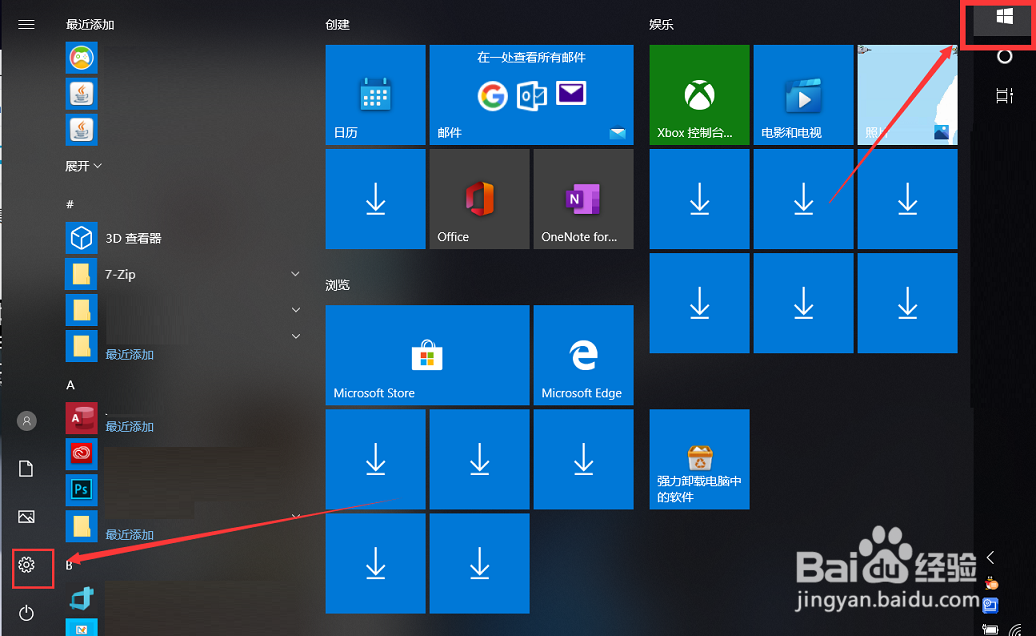Open the Pictures shortcut in Start rail
The width and height of the screenshot is (1036, 636).
26,516
